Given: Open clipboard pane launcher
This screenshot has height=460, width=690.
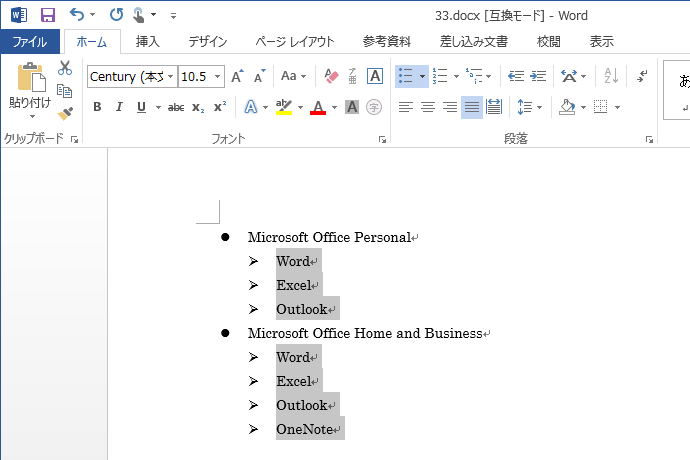Looking at the screenshot, I should [x=74, y=140].
